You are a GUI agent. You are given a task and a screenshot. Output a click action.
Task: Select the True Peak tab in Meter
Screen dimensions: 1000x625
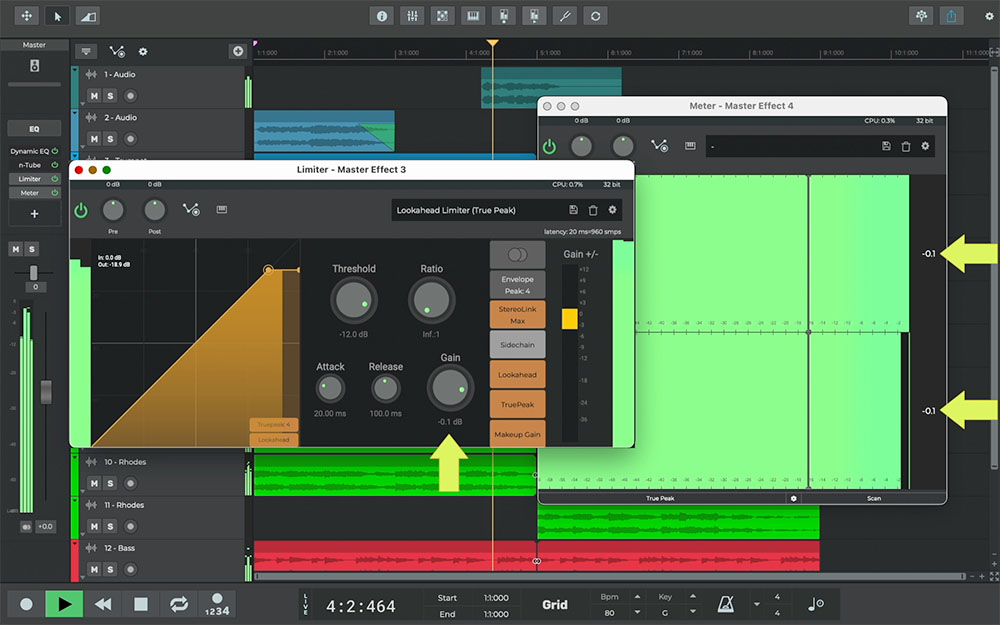click(x=660, y=498)
